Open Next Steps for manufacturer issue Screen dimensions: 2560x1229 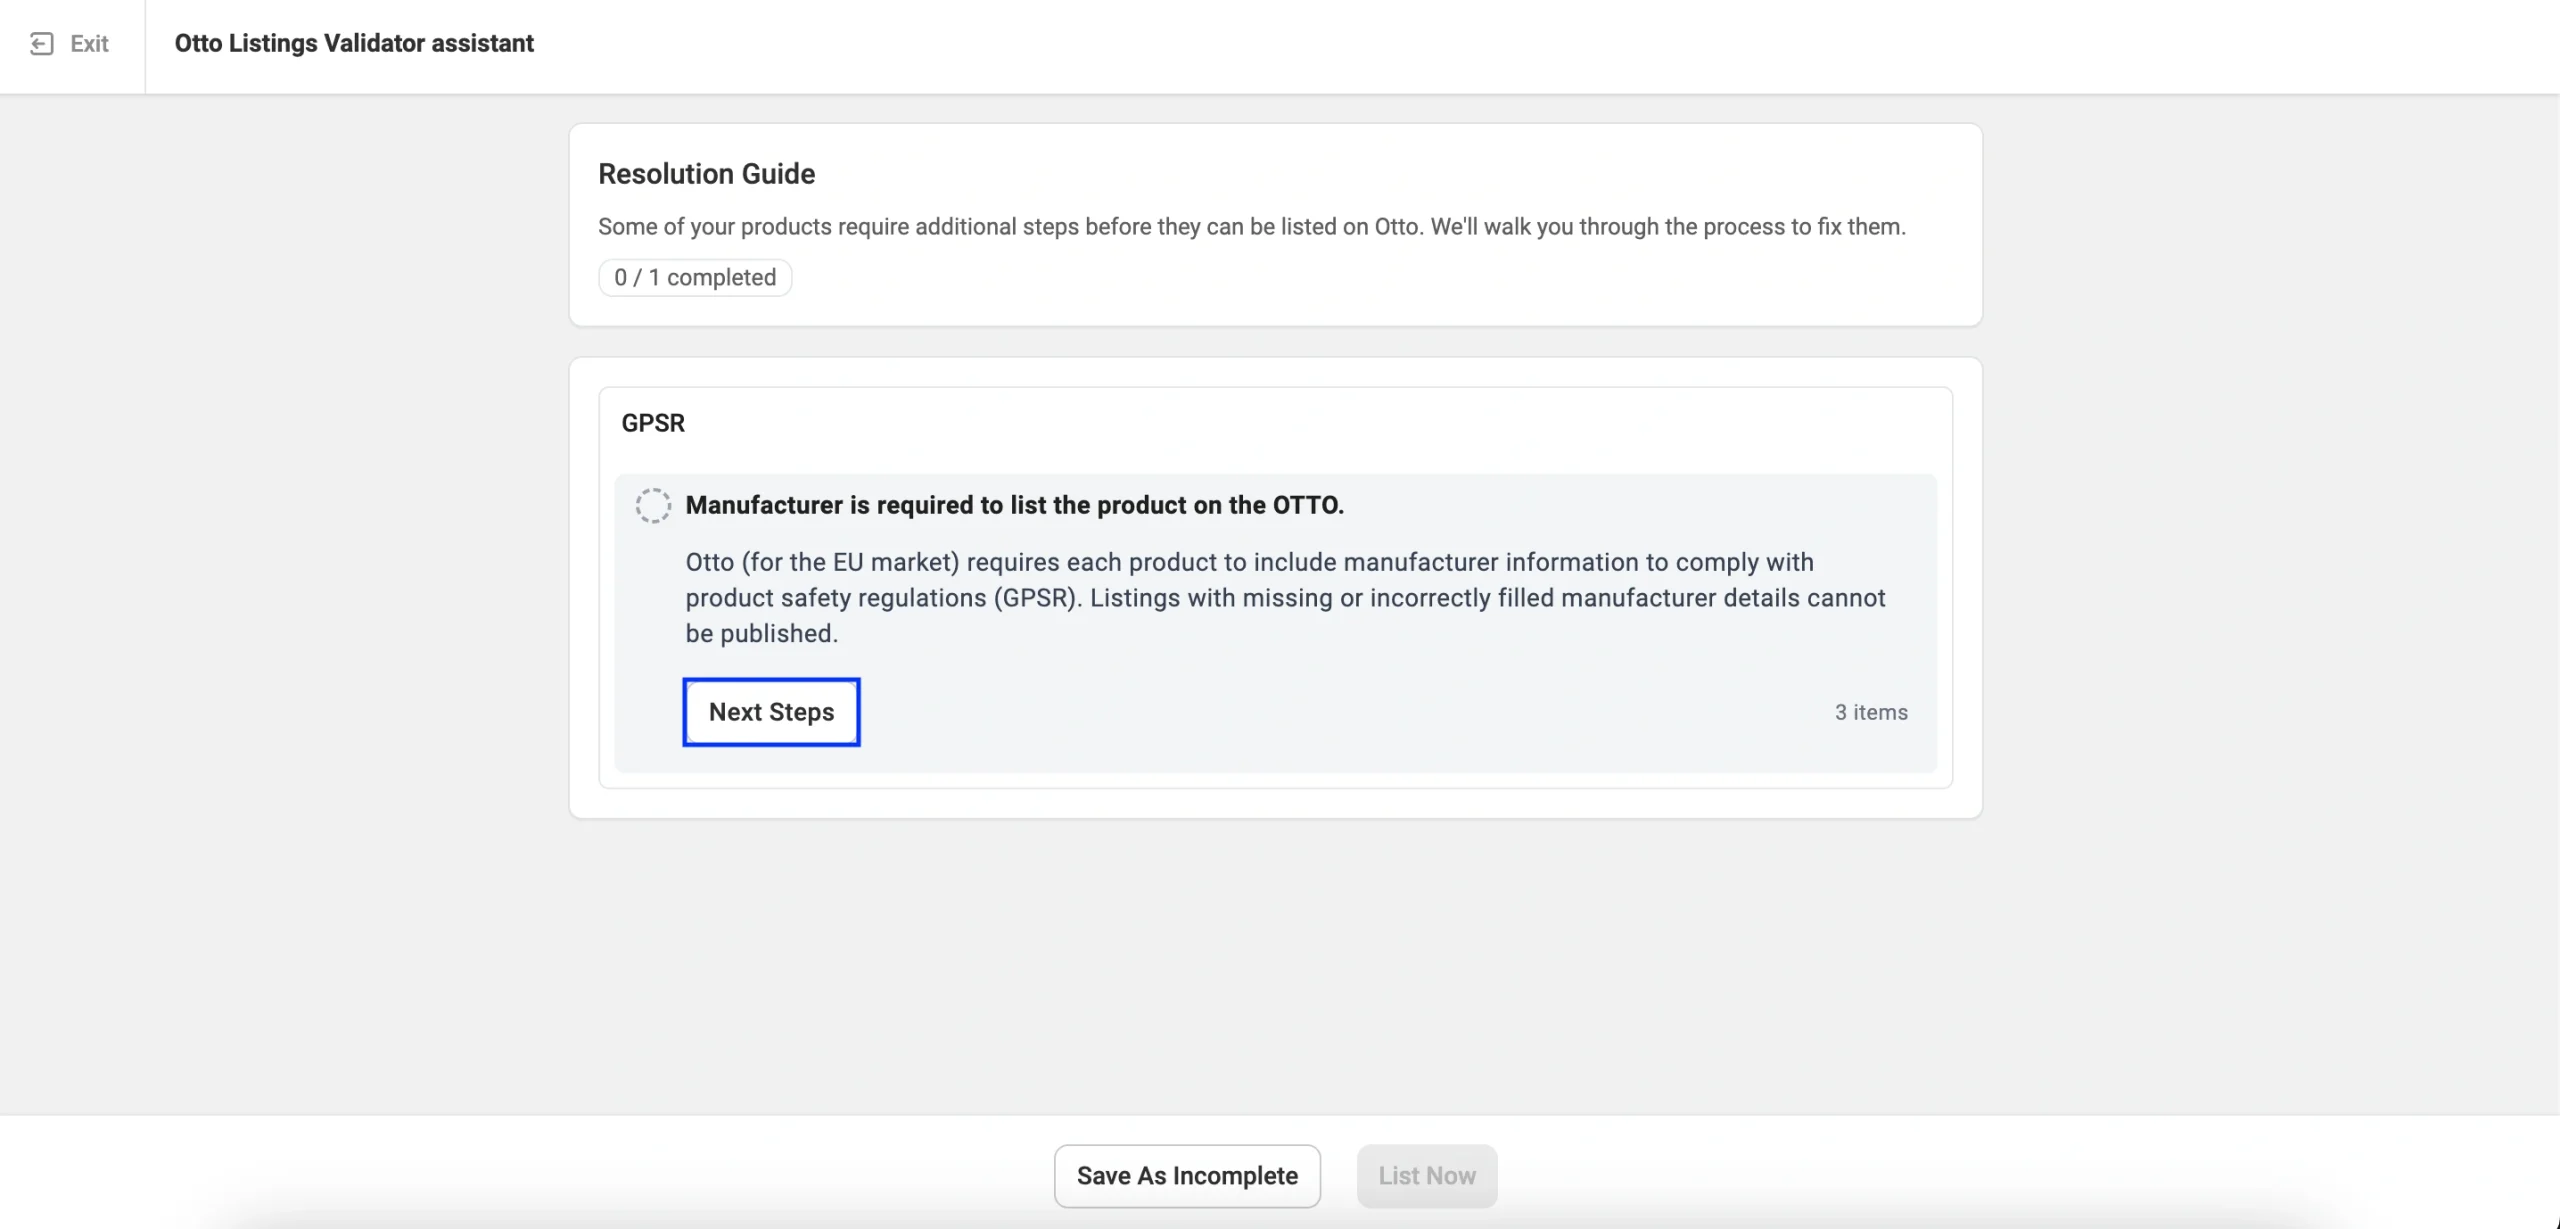(x=771, y=712)
